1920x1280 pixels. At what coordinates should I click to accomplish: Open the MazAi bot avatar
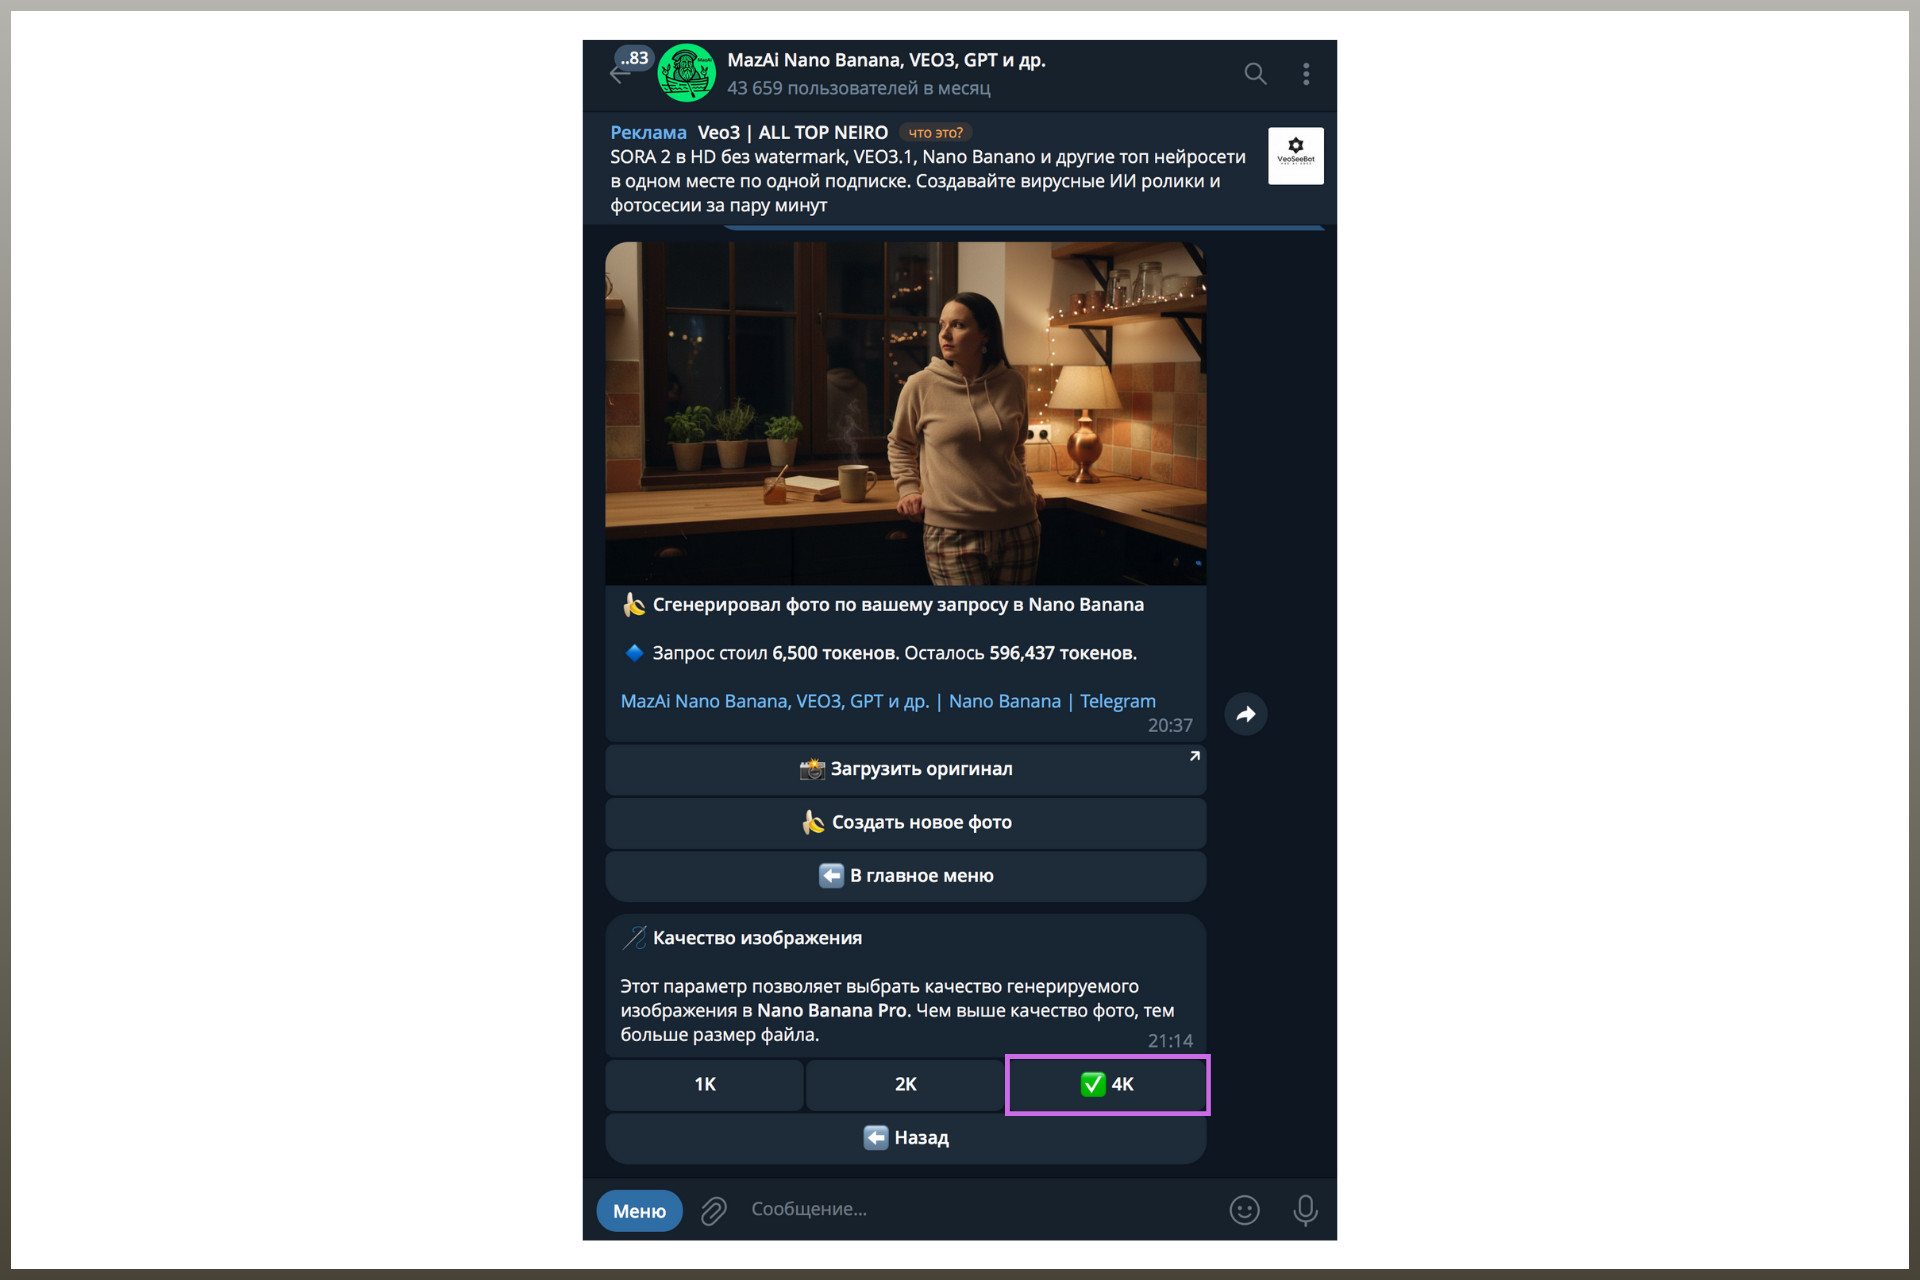(686, 73)
